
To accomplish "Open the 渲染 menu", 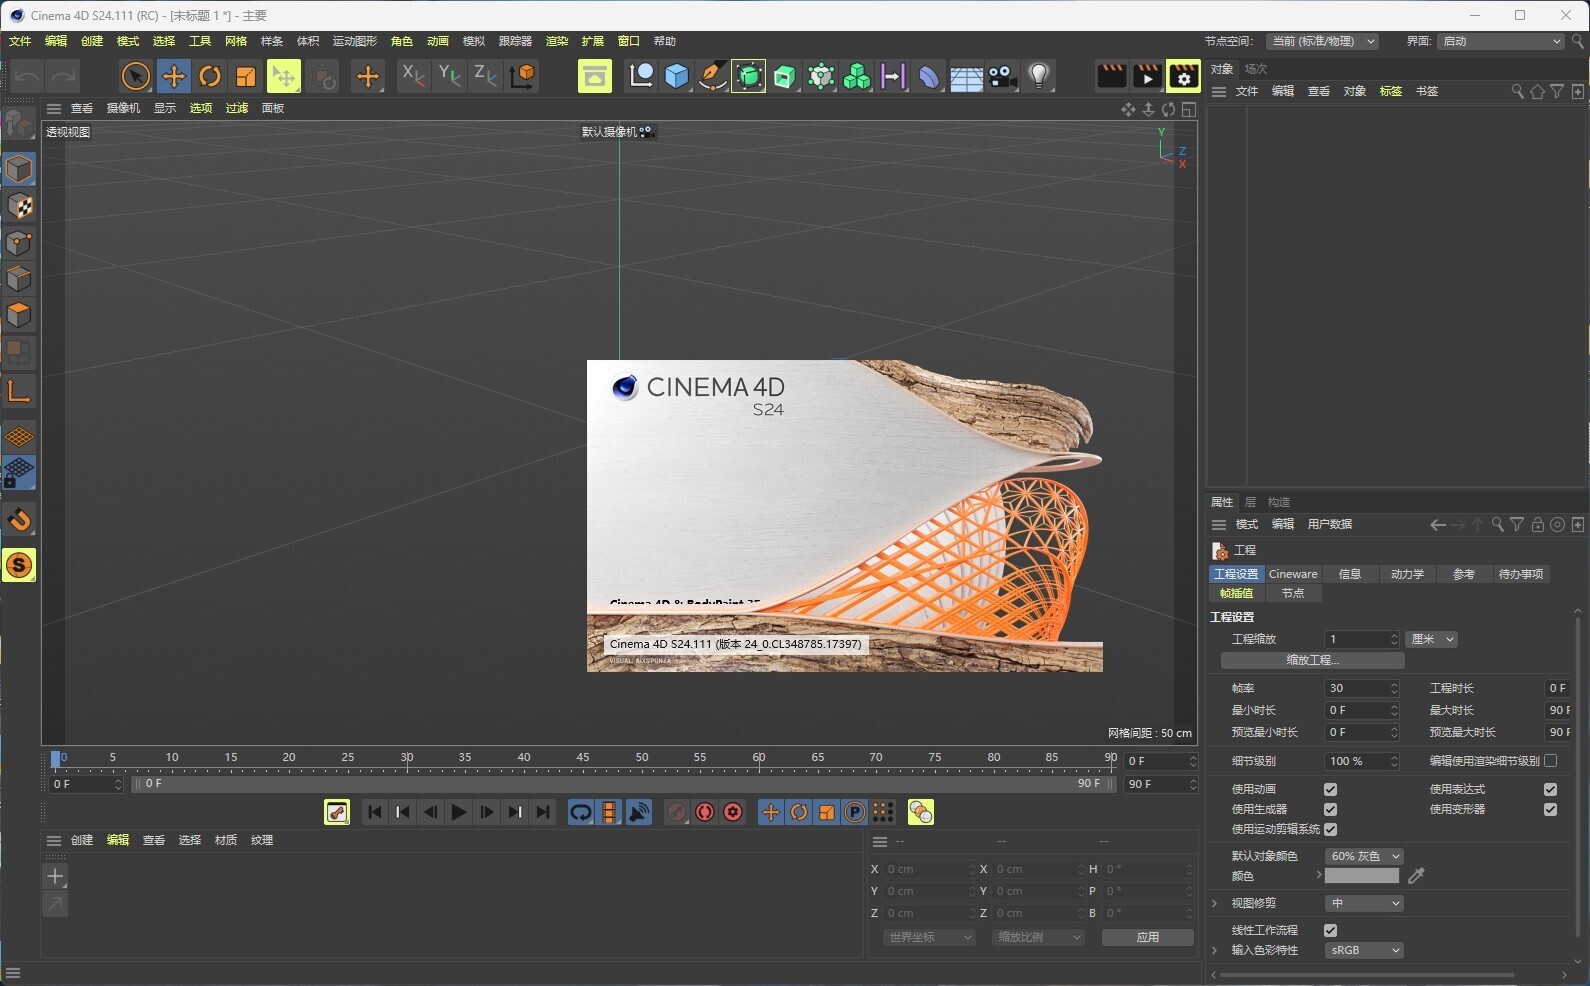I will (557, 41).
